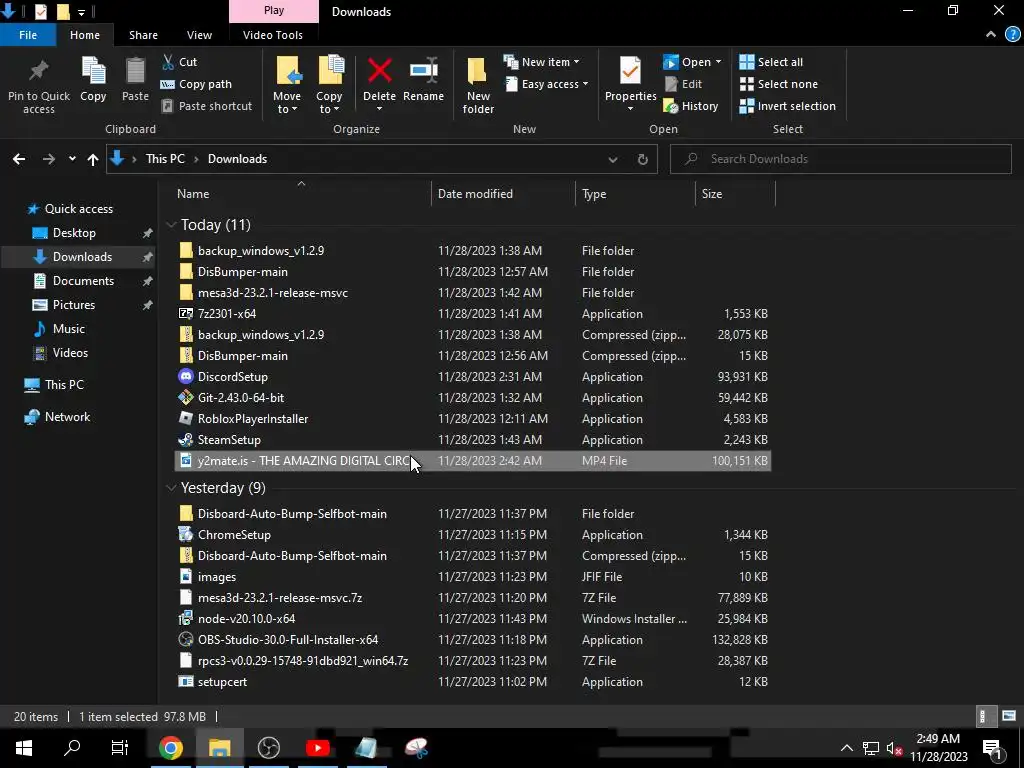Select Network in navigation pane
This screenshot has height=768, width=1024.
(67, 417)
